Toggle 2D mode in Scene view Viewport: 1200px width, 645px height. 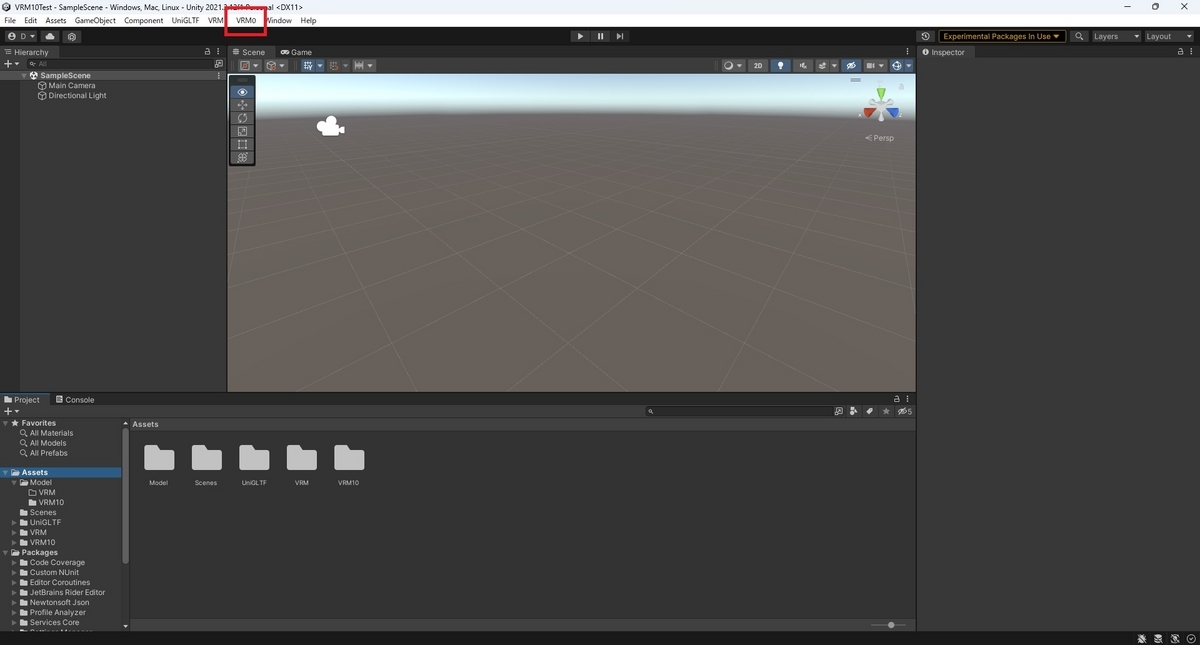pos(758,65)
